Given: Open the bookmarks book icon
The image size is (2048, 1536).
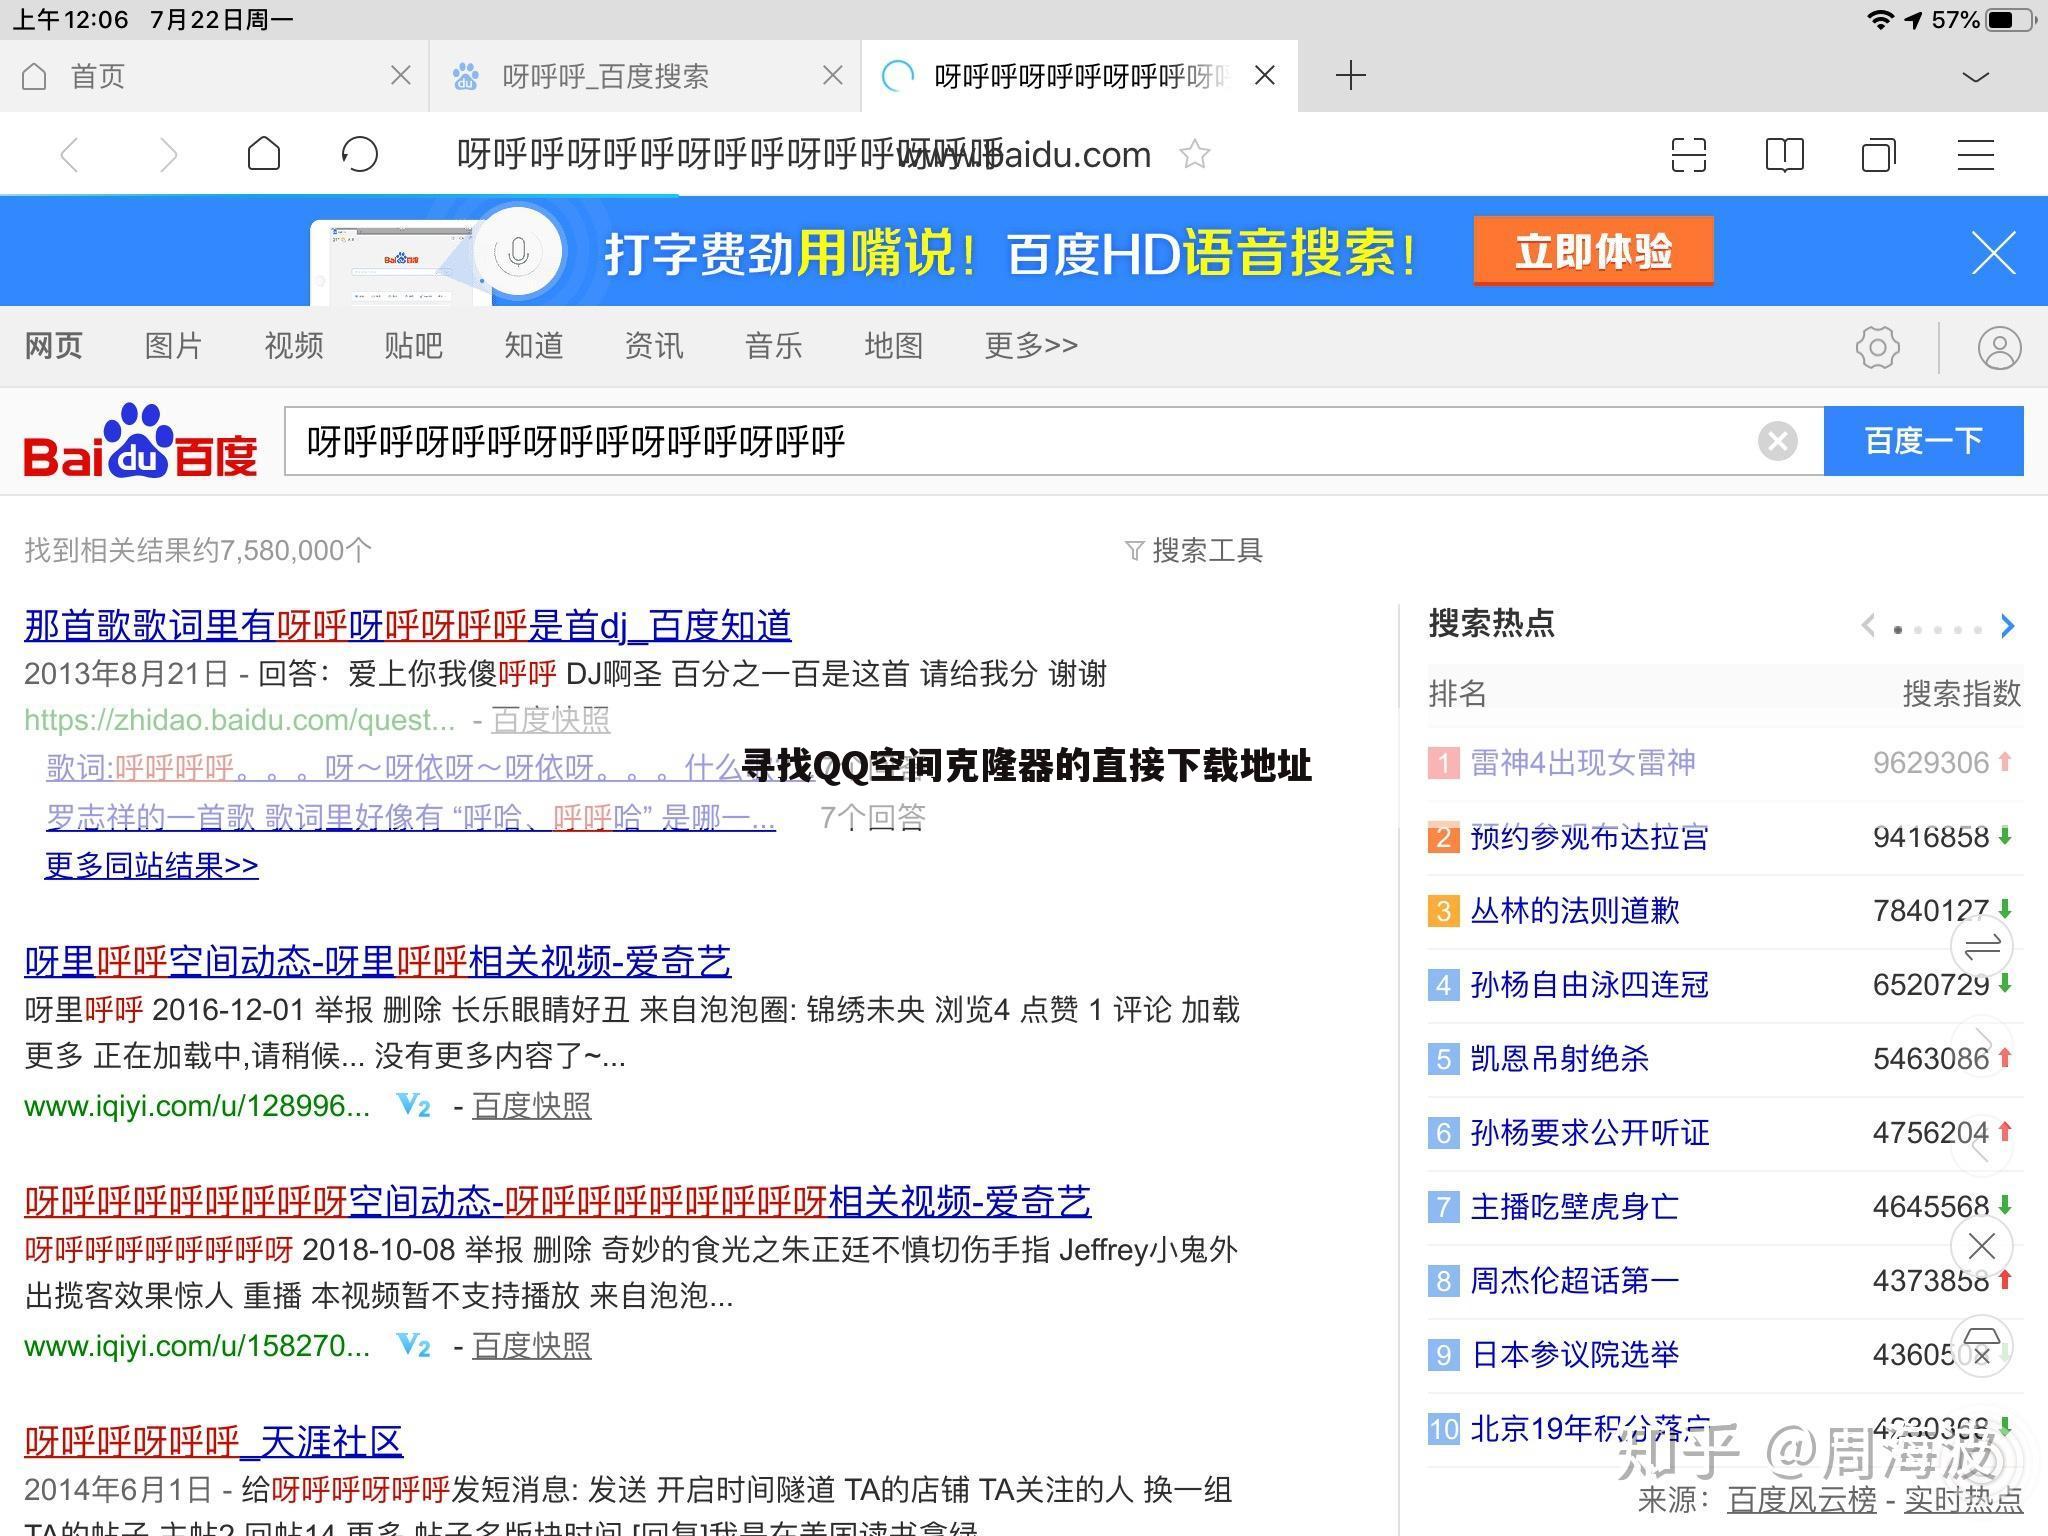Looking at the screenshot, I should click(1784, 155).
